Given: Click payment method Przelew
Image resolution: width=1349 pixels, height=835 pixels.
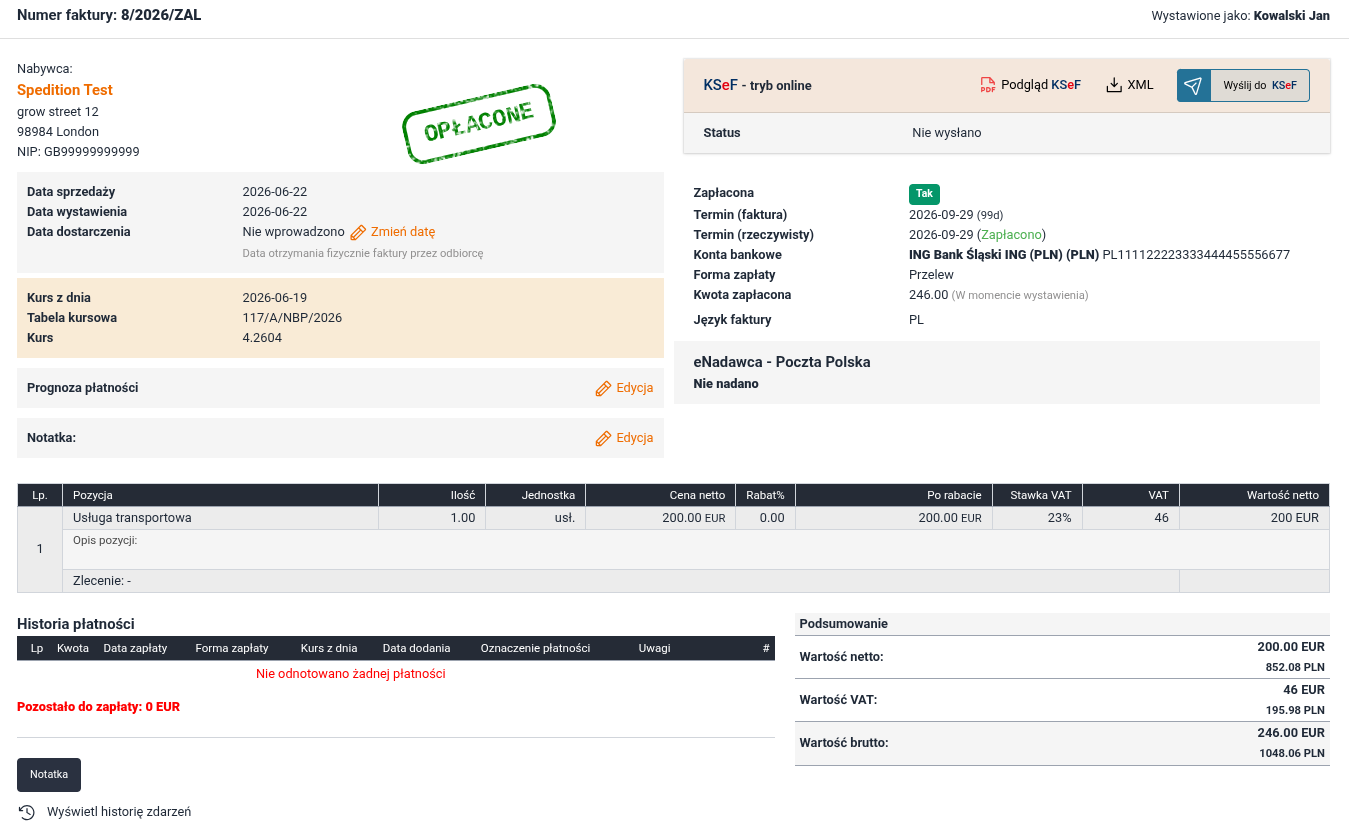Looking at the screenshot, I should tap(931, 275).
